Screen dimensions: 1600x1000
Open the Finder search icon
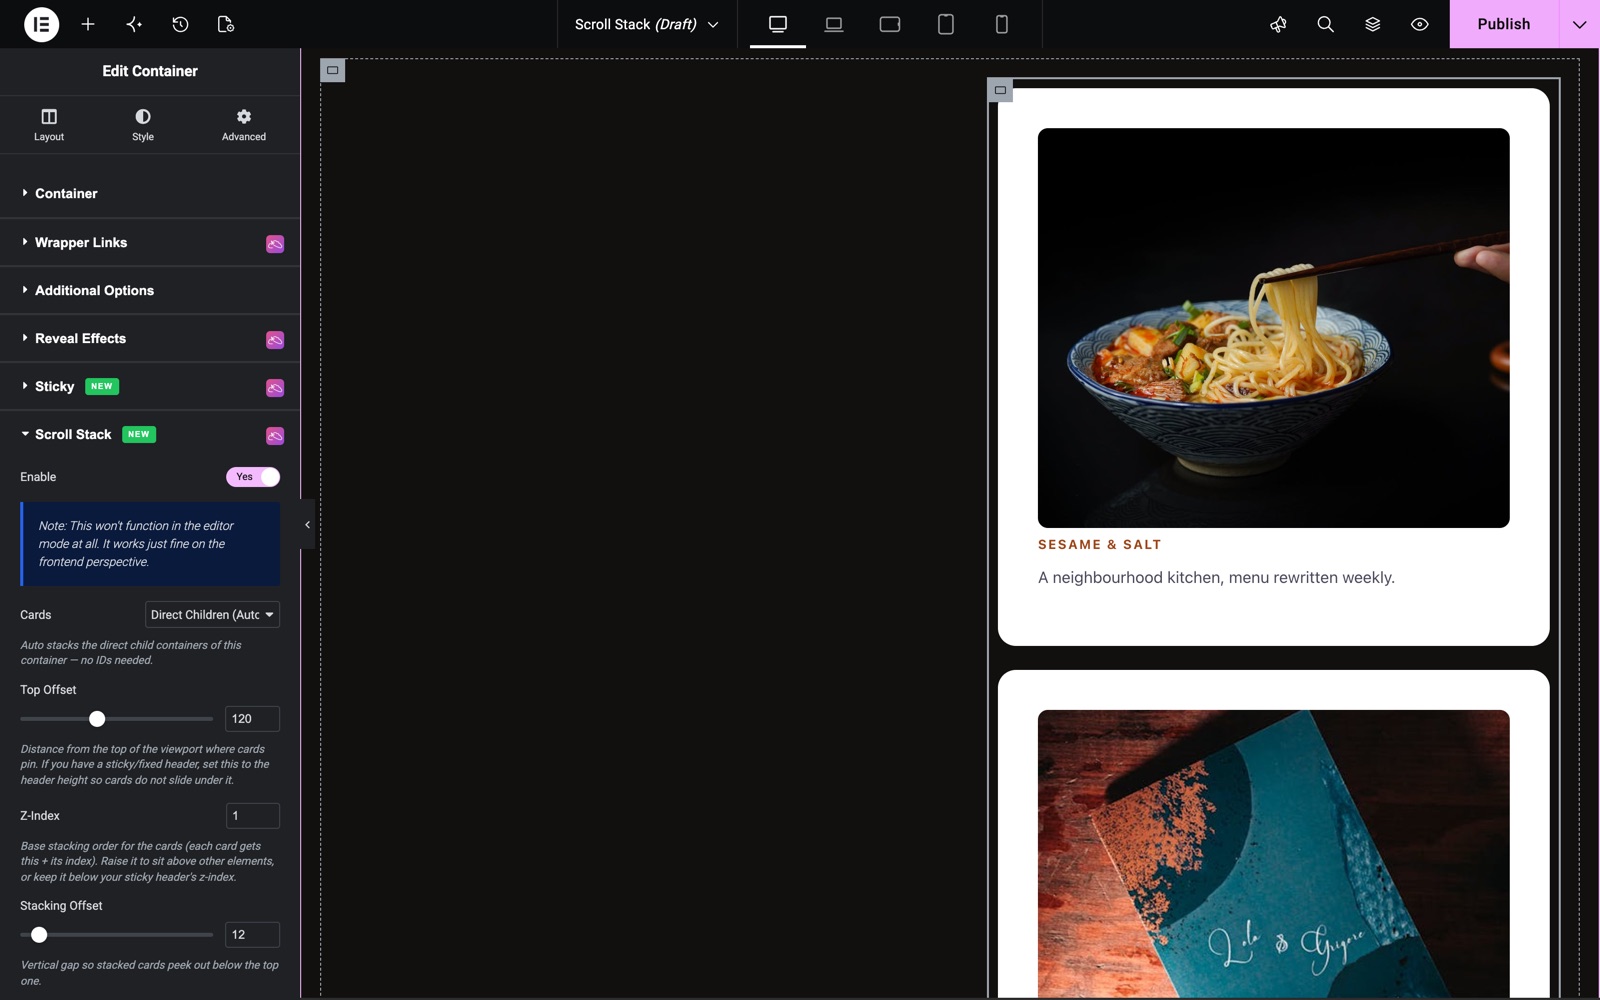coord(1325,24)
